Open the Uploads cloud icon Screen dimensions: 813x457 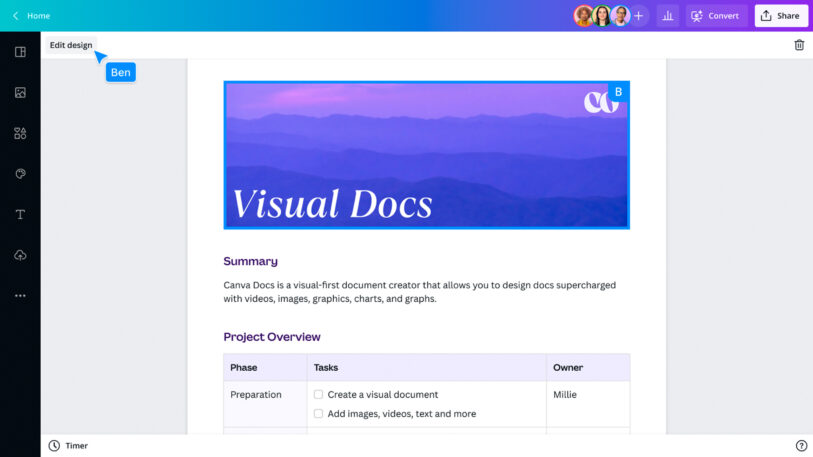(x=20, y=255)
